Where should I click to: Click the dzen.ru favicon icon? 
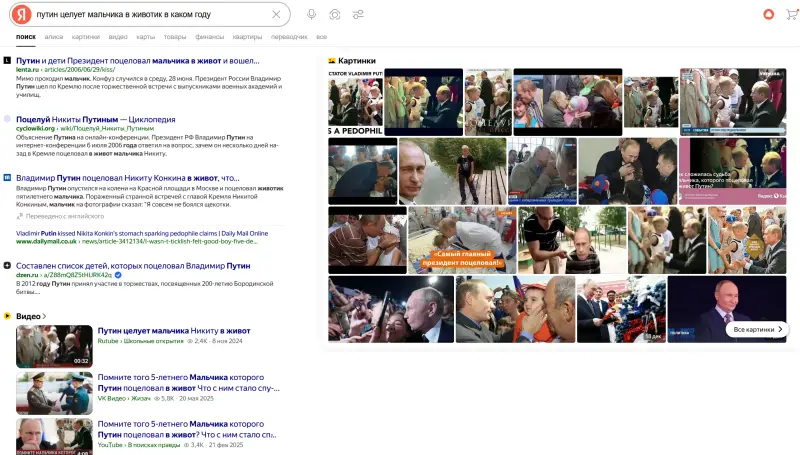[8, 266]
